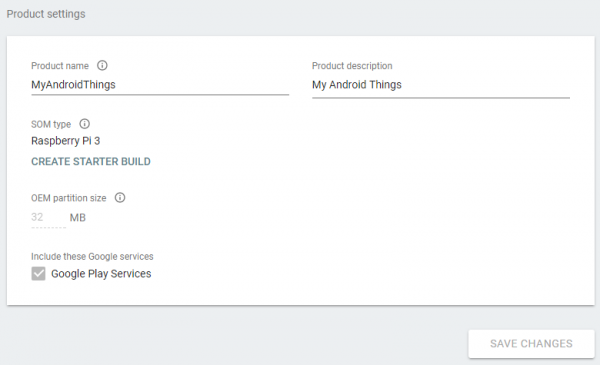Screen dimensions: 600x365
Task: Click the info icon next to Product name
Action: tap(102, 65)
